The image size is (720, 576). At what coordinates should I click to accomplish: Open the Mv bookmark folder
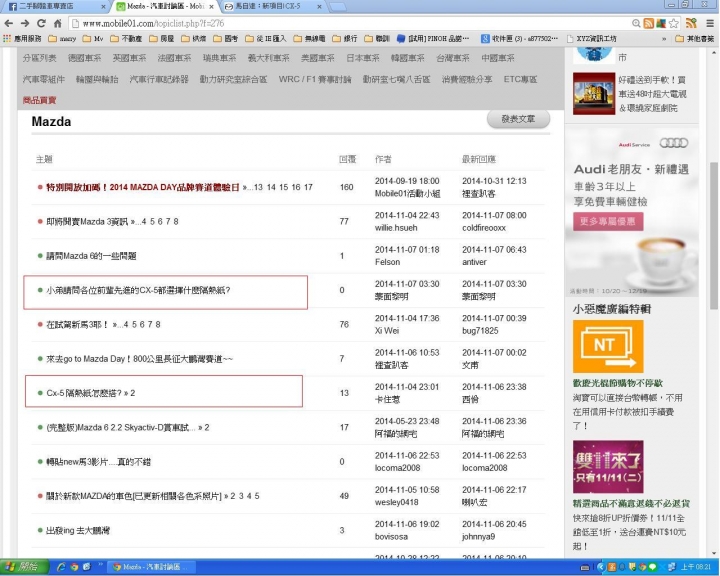93,39
